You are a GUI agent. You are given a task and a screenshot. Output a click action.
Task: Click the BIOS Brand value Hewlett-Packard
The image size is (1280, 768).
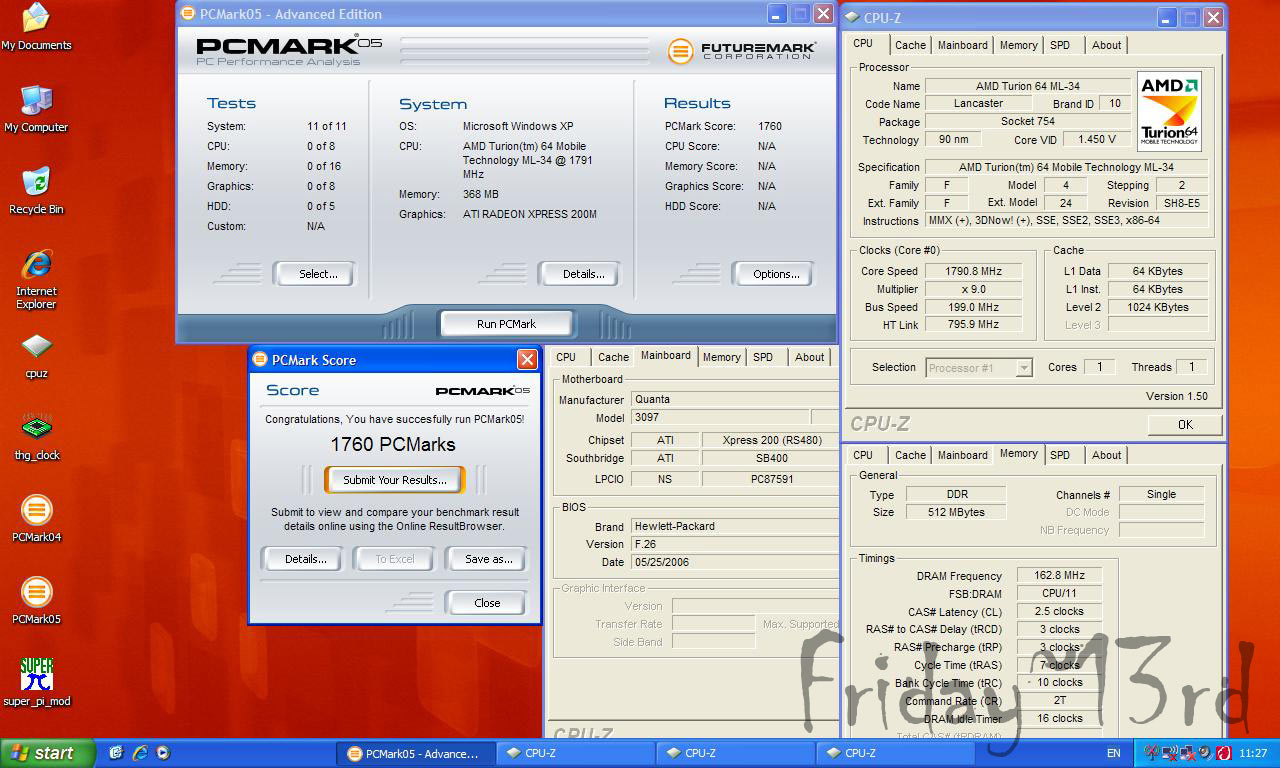(734, 526)
